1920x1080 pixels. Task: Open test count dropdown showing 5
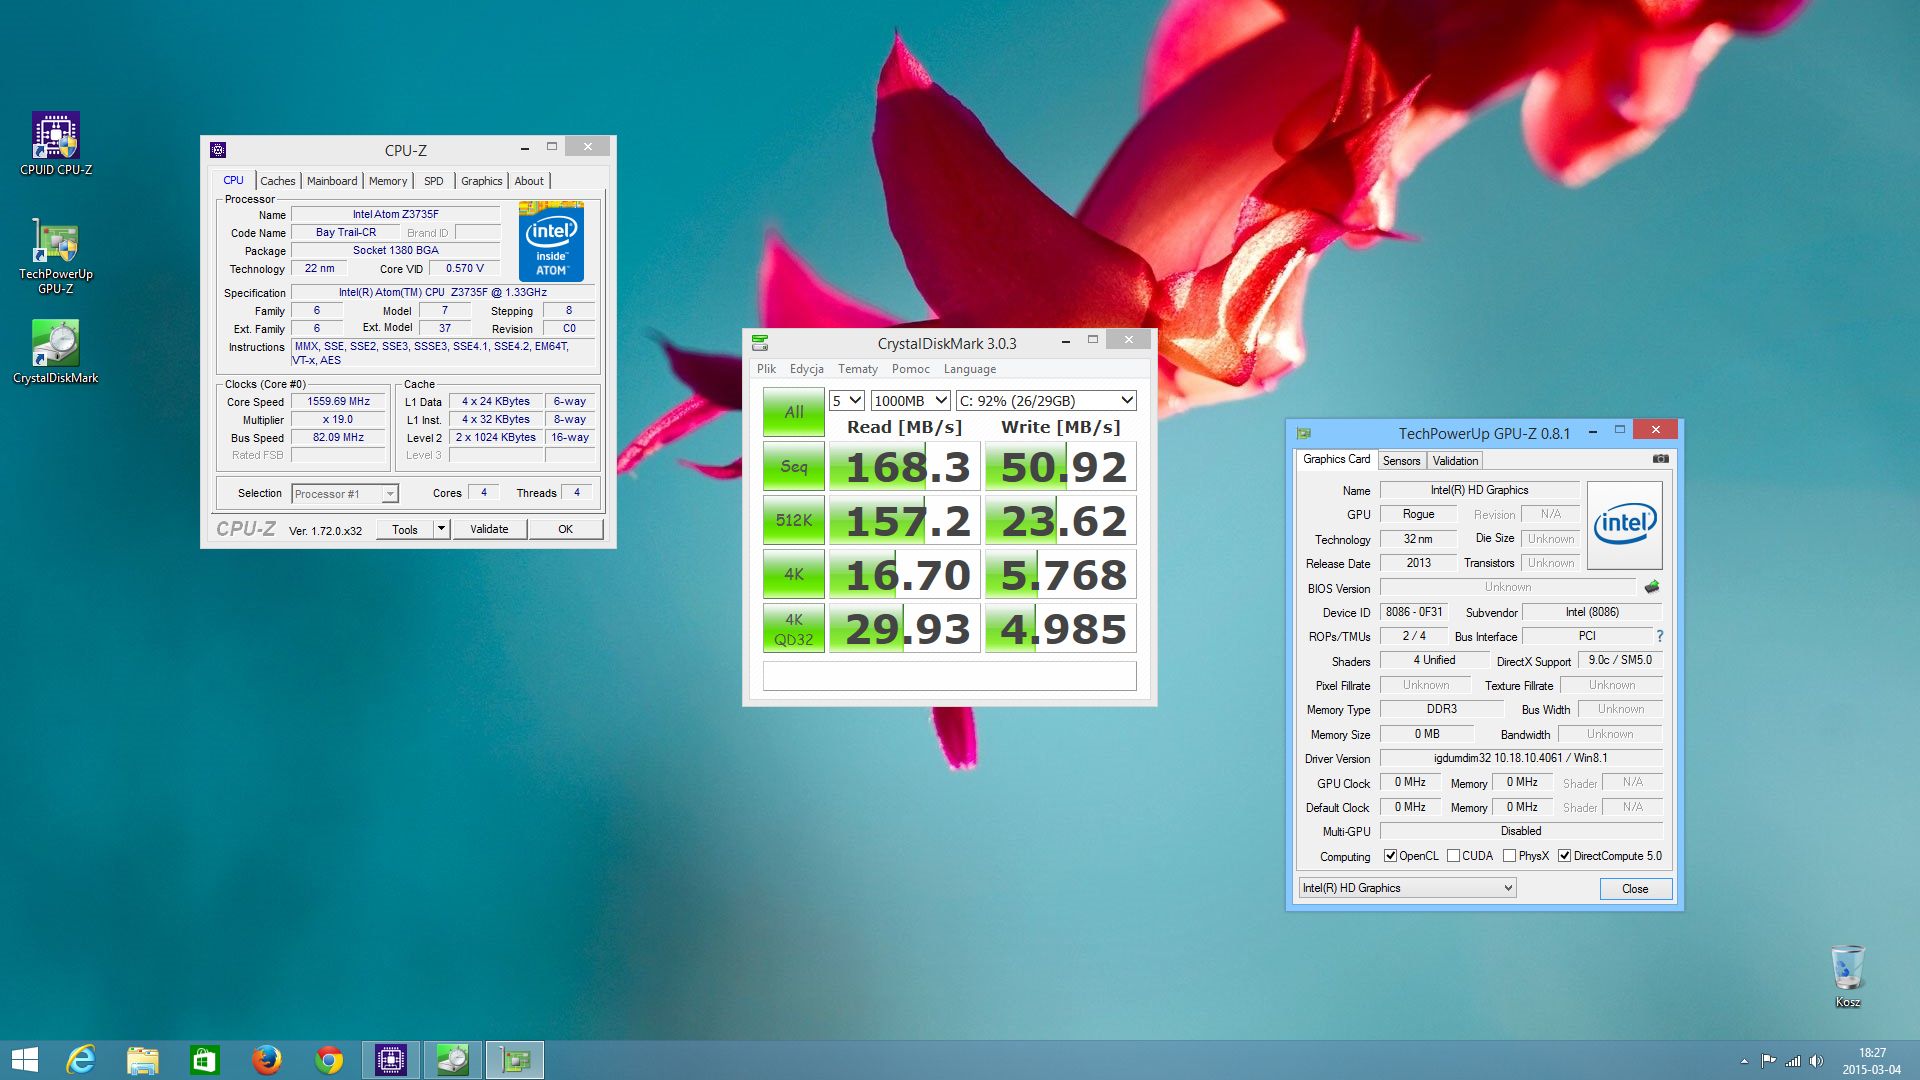coord(846,400)
